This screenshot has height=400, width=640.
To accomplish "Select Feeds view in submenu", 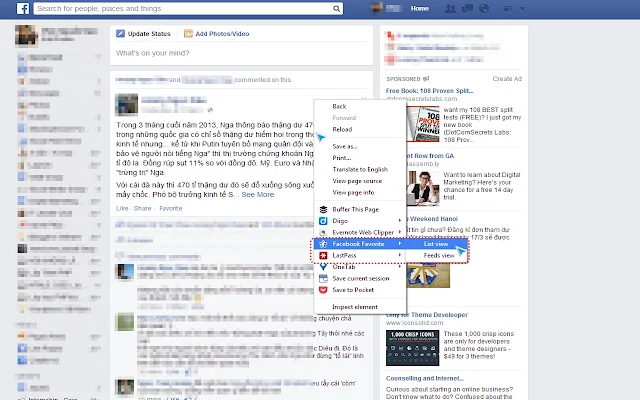I will pyautogui.click(x=439, y=255).
